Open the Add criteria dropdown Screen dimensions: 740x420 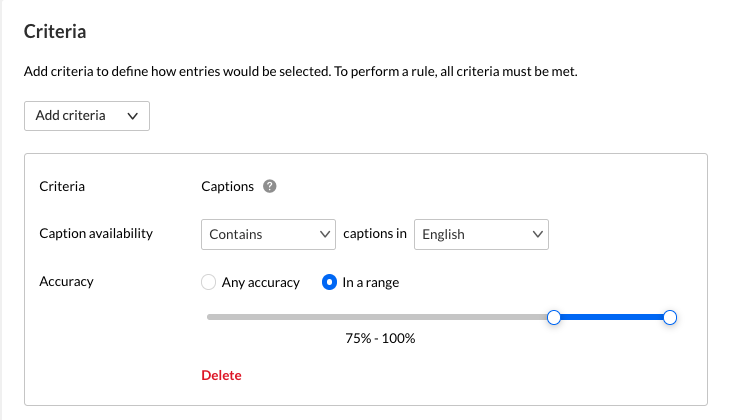coord(86,116)
